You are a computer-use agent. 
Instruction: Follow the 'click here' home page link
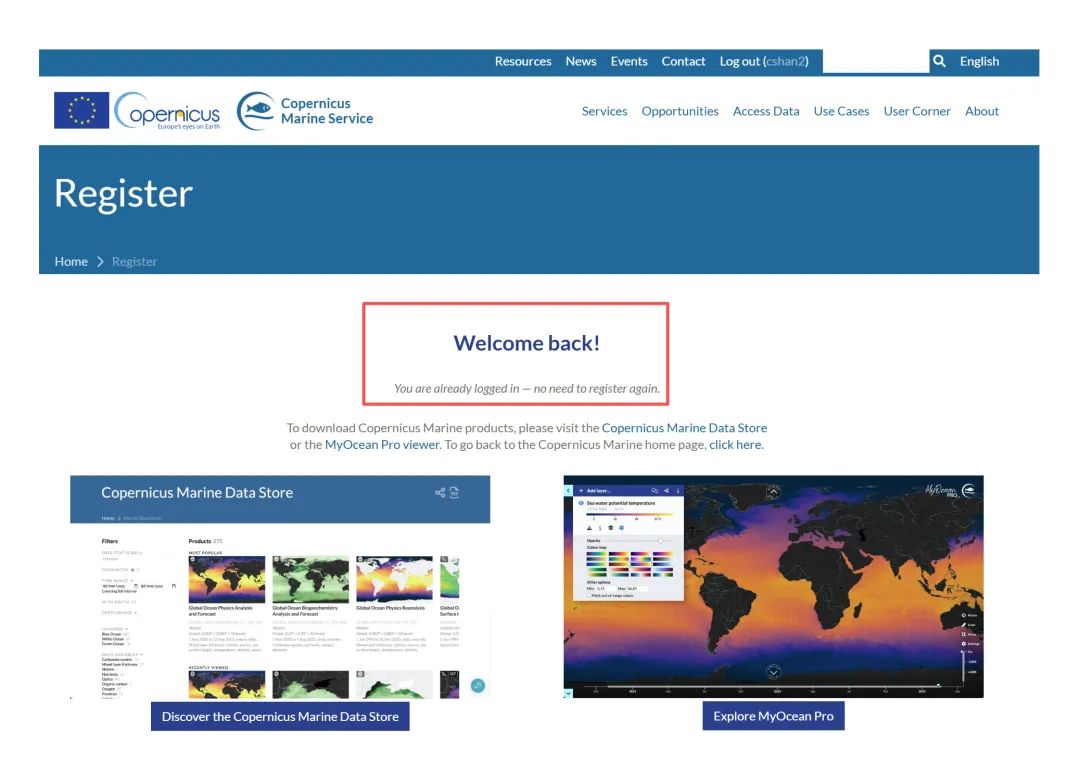(735, 444)
